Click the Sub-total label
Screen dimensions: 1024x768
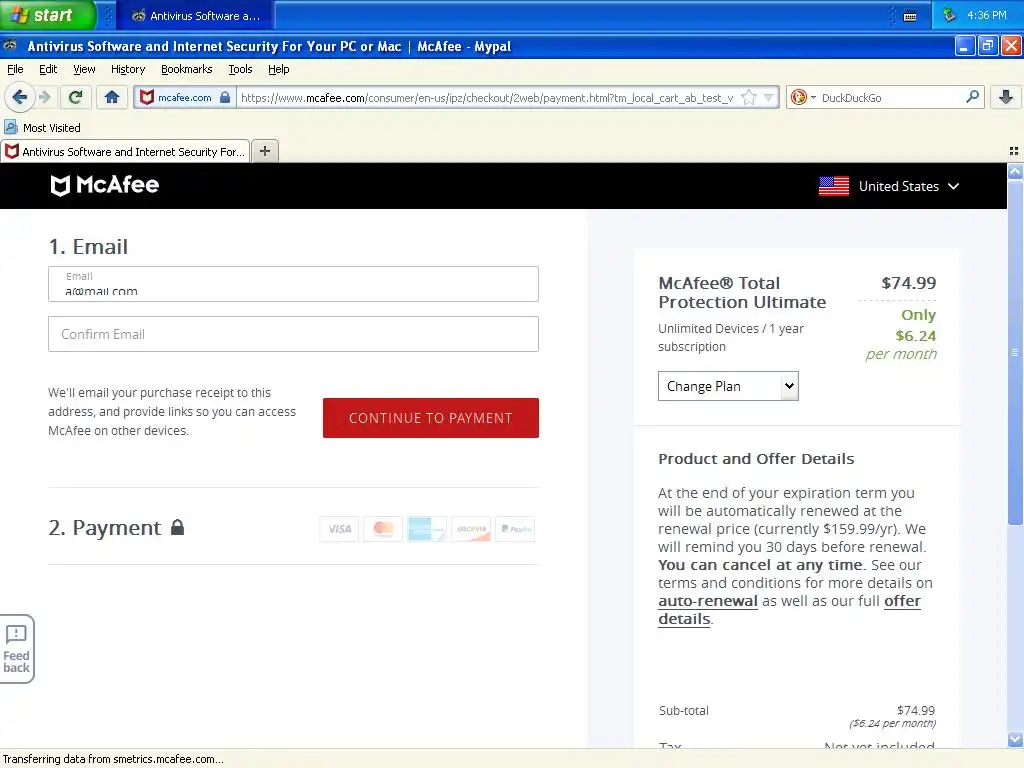coord(683,710)
